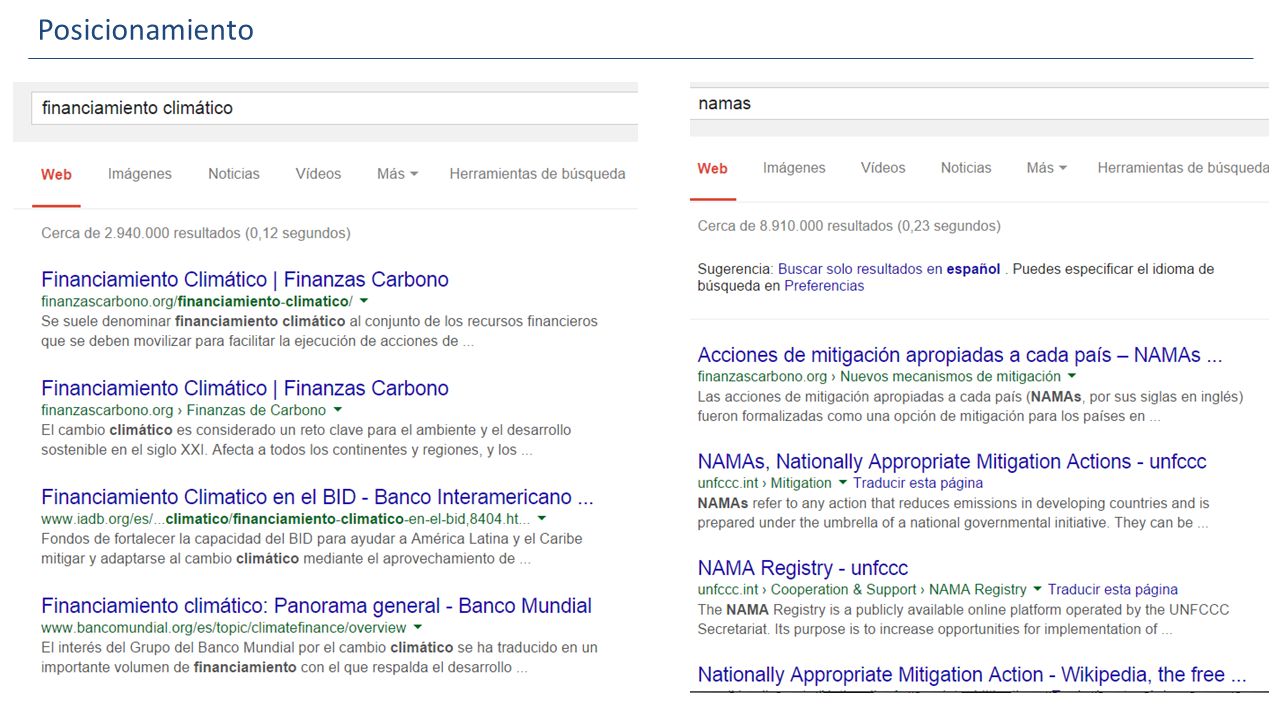This screenshot has width=1280, height=720.
Task: Click 'Traducir esta página' for the Mitigation result
Action: click(x=918, y=483)
